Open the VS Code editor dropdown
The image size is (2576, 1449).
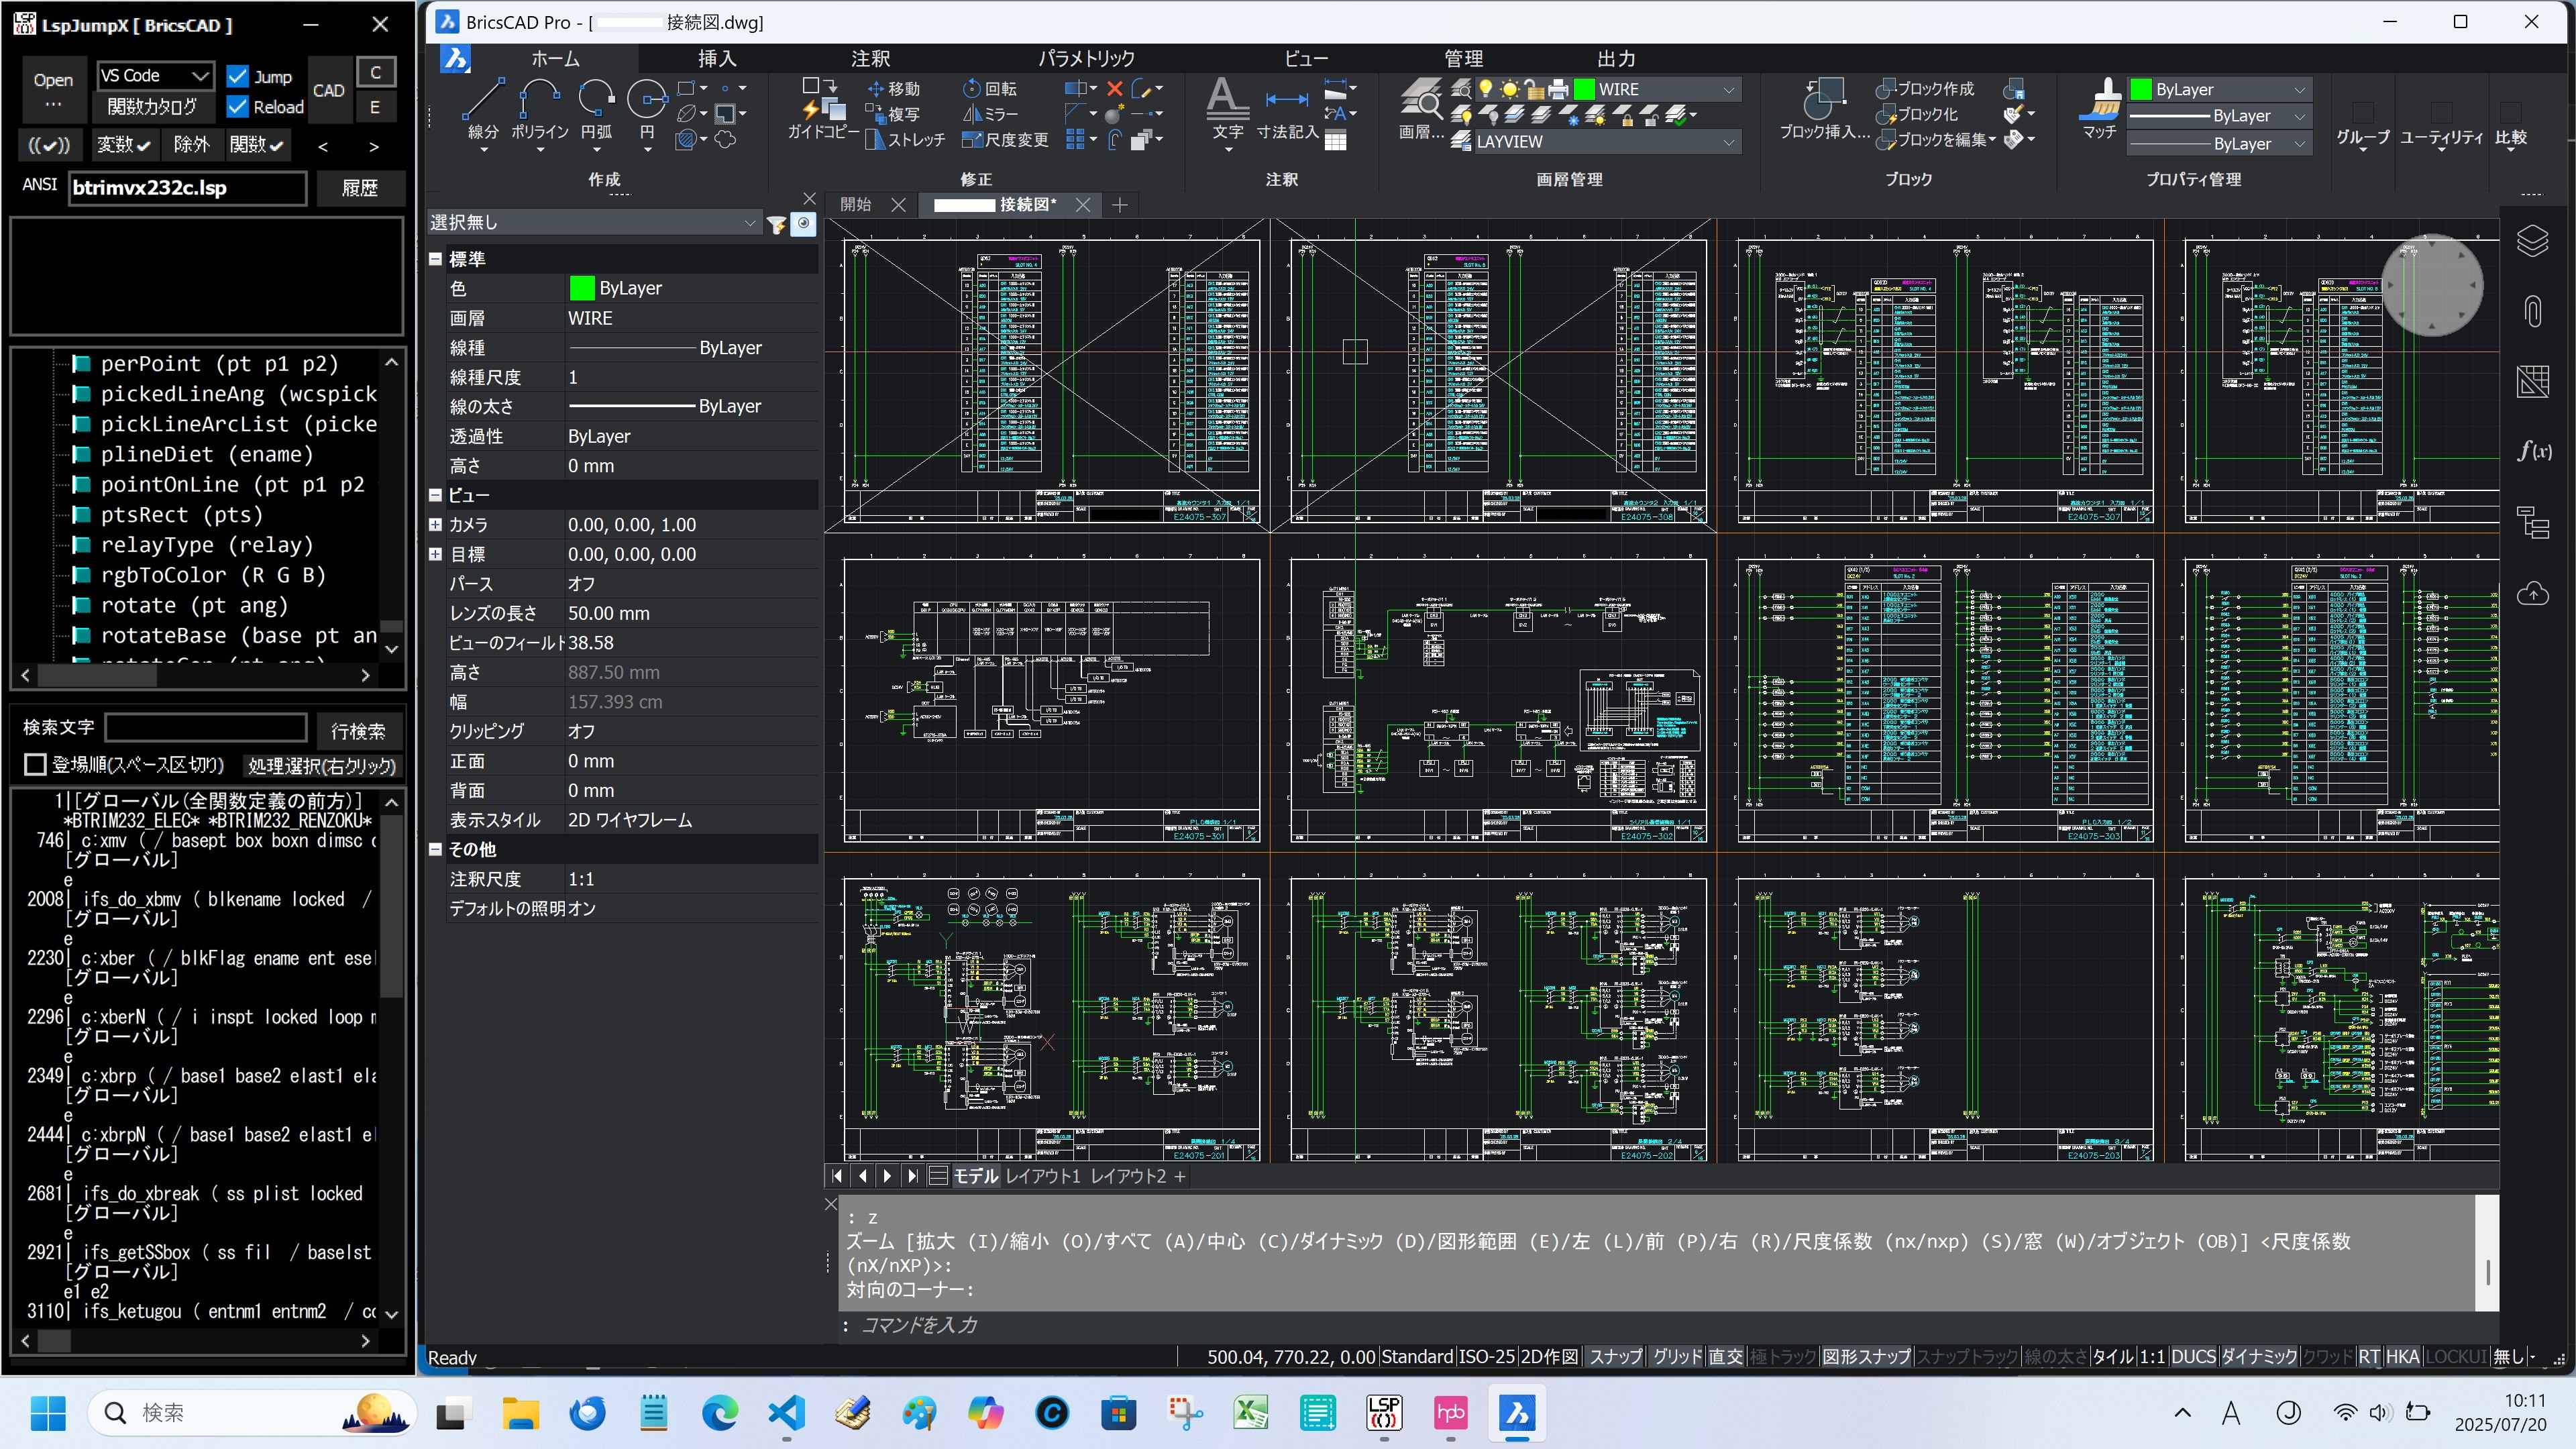(155, 76)
